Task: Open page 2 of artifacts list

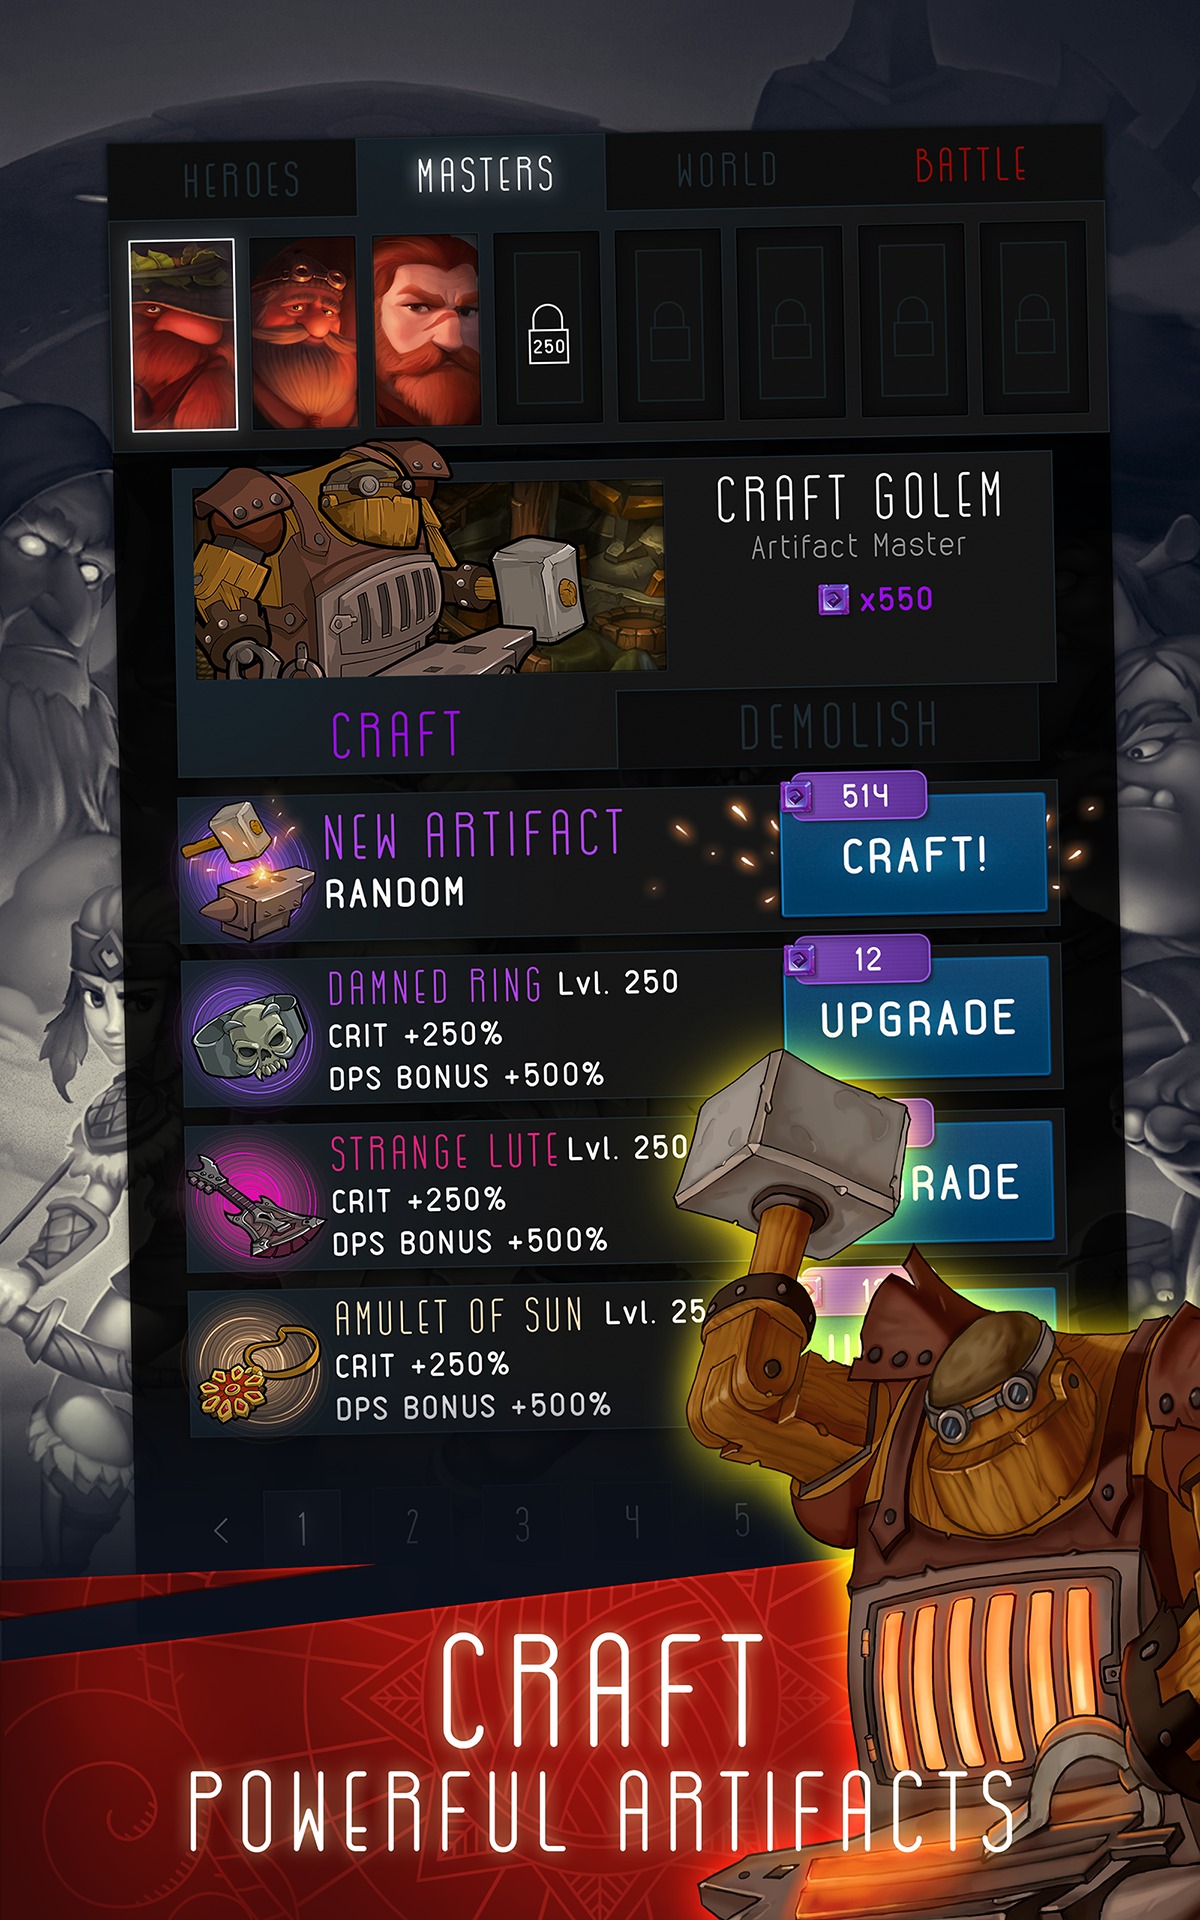Action: pyautogui.click(x=412, y=1527)
